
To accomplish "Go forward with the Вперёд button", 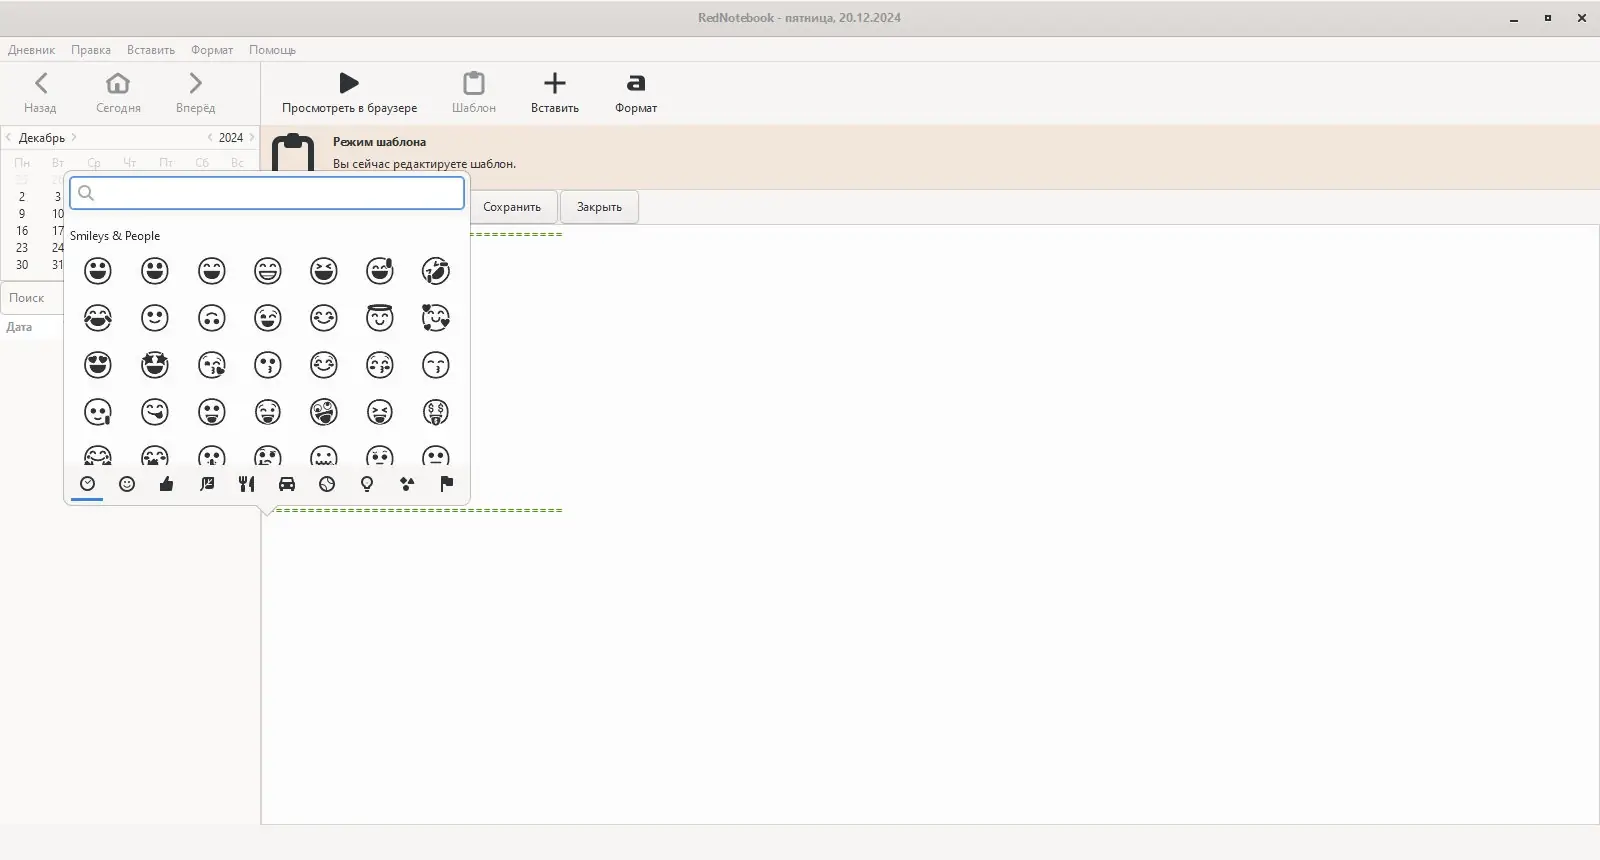I will click(195, 93).
